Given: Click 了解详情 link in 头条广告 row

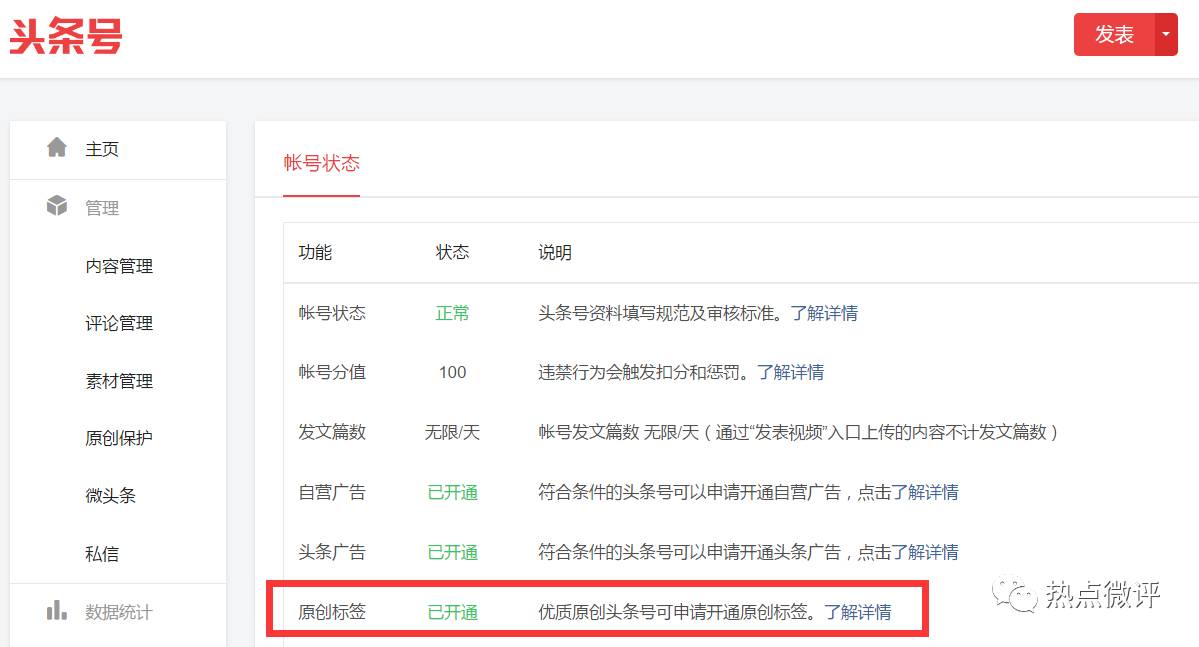Looking at the screenshot, I should [925, 552].
